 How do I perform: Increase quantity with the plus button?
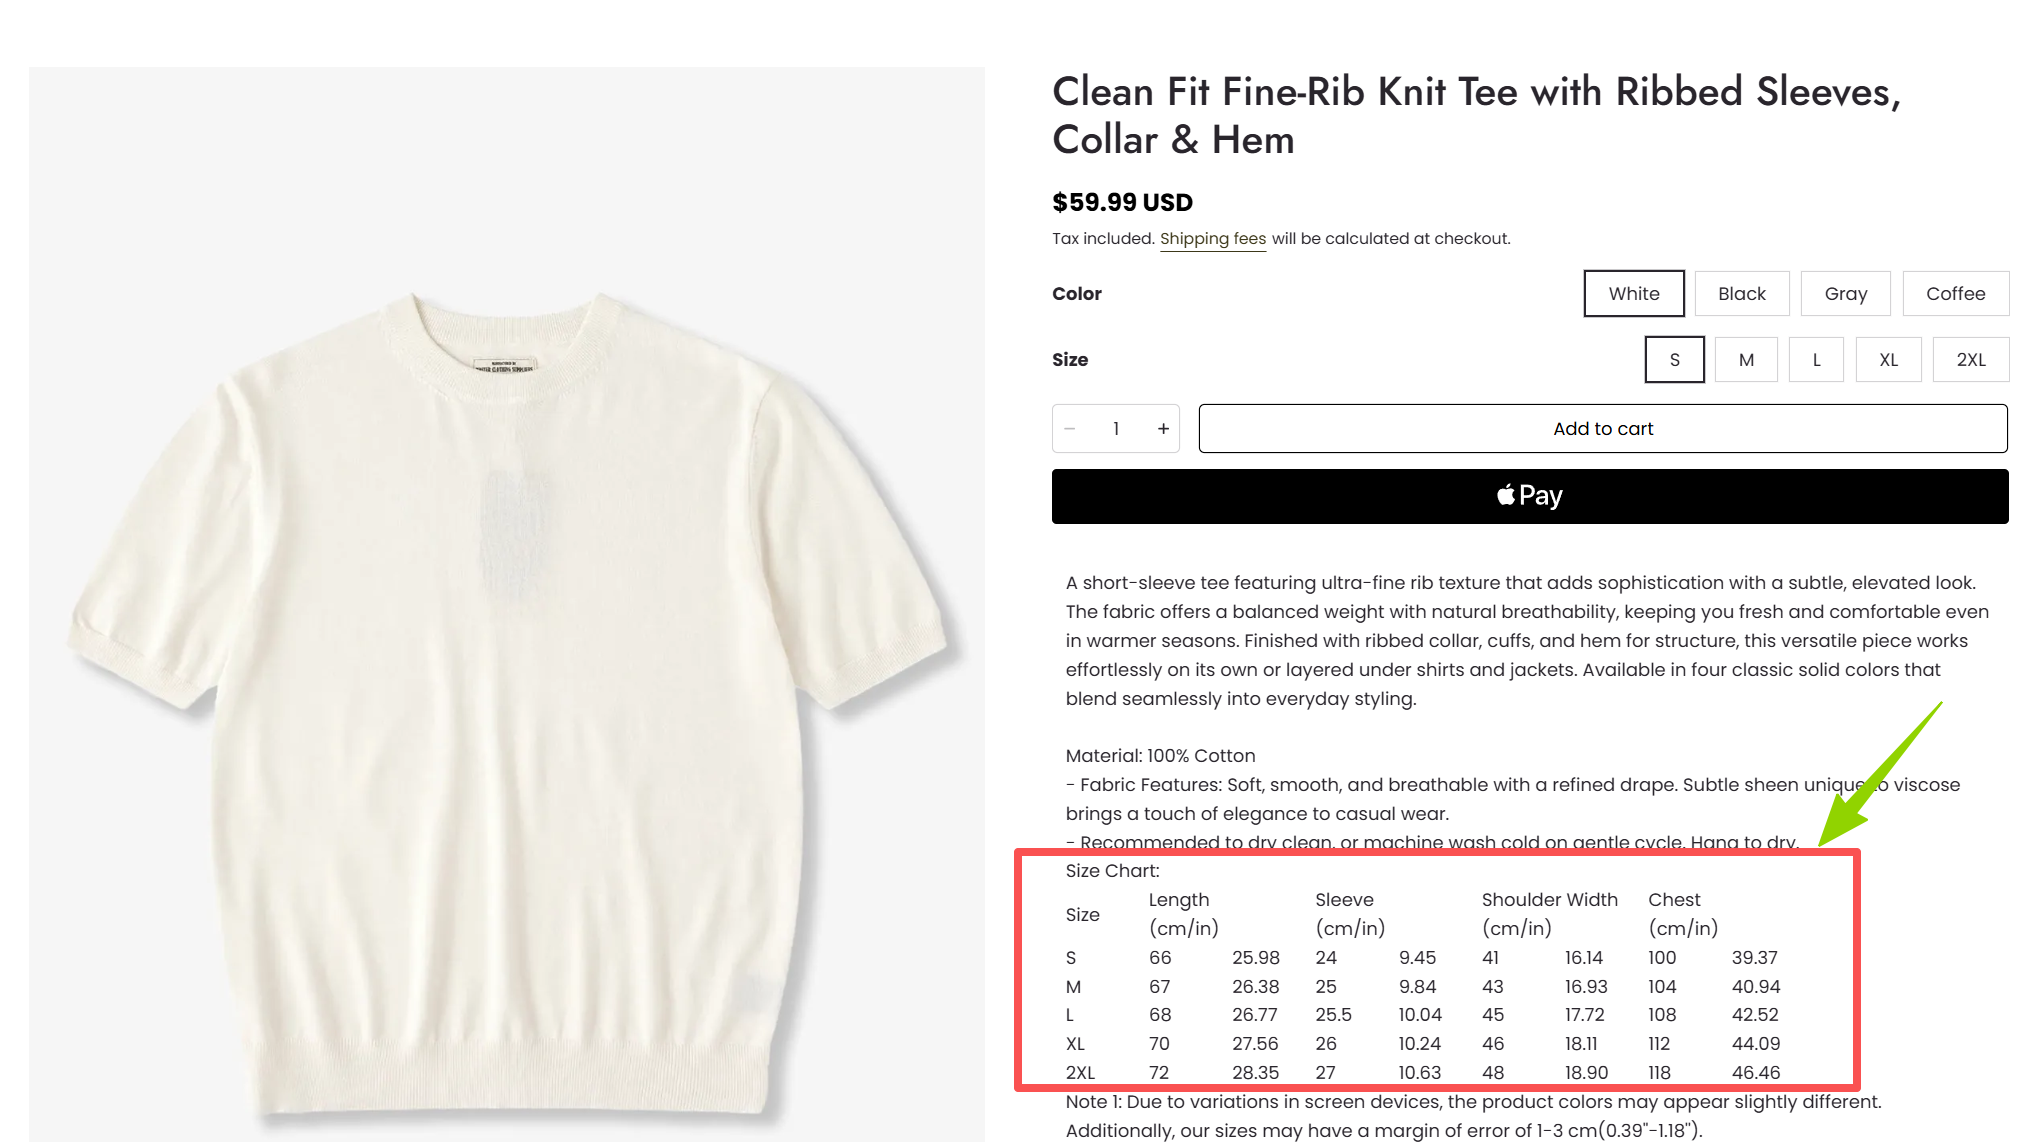(x=1163, y=429)
